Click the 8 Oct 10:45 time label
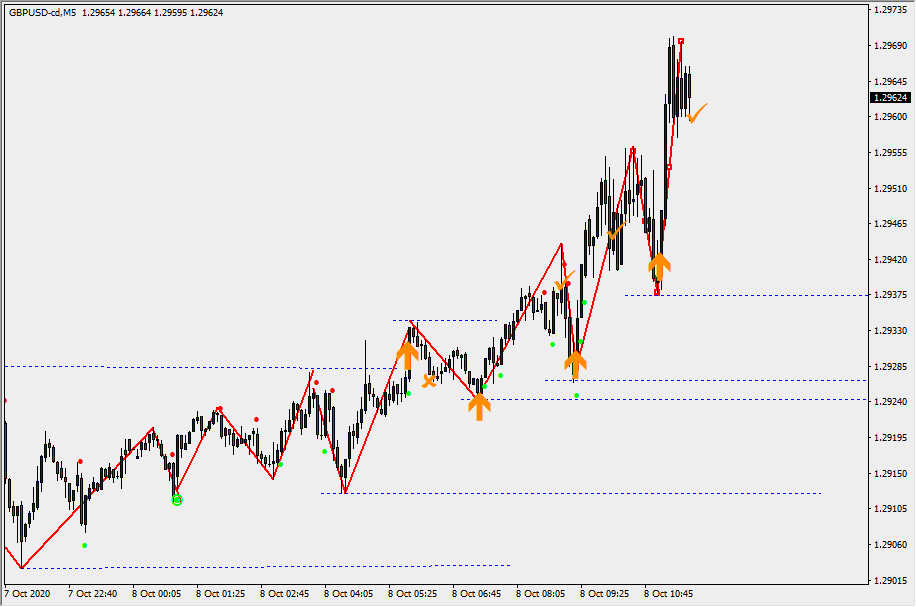Viewport: 916px width, 607px height. tap(669, 593)
